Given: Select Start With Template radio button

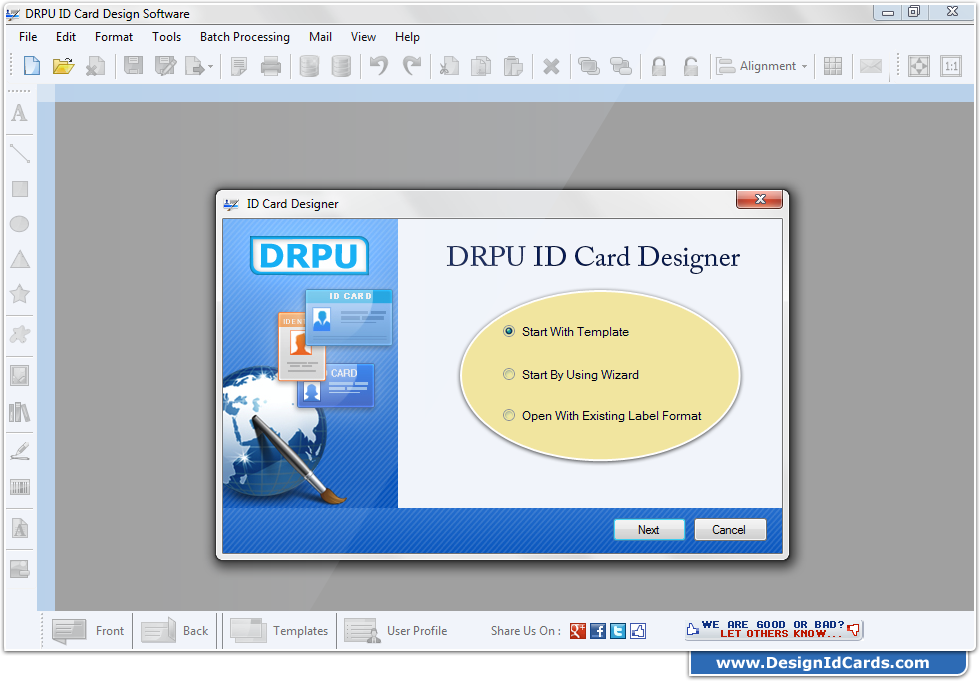Looking at the screenshot, I should coord(509,332).
